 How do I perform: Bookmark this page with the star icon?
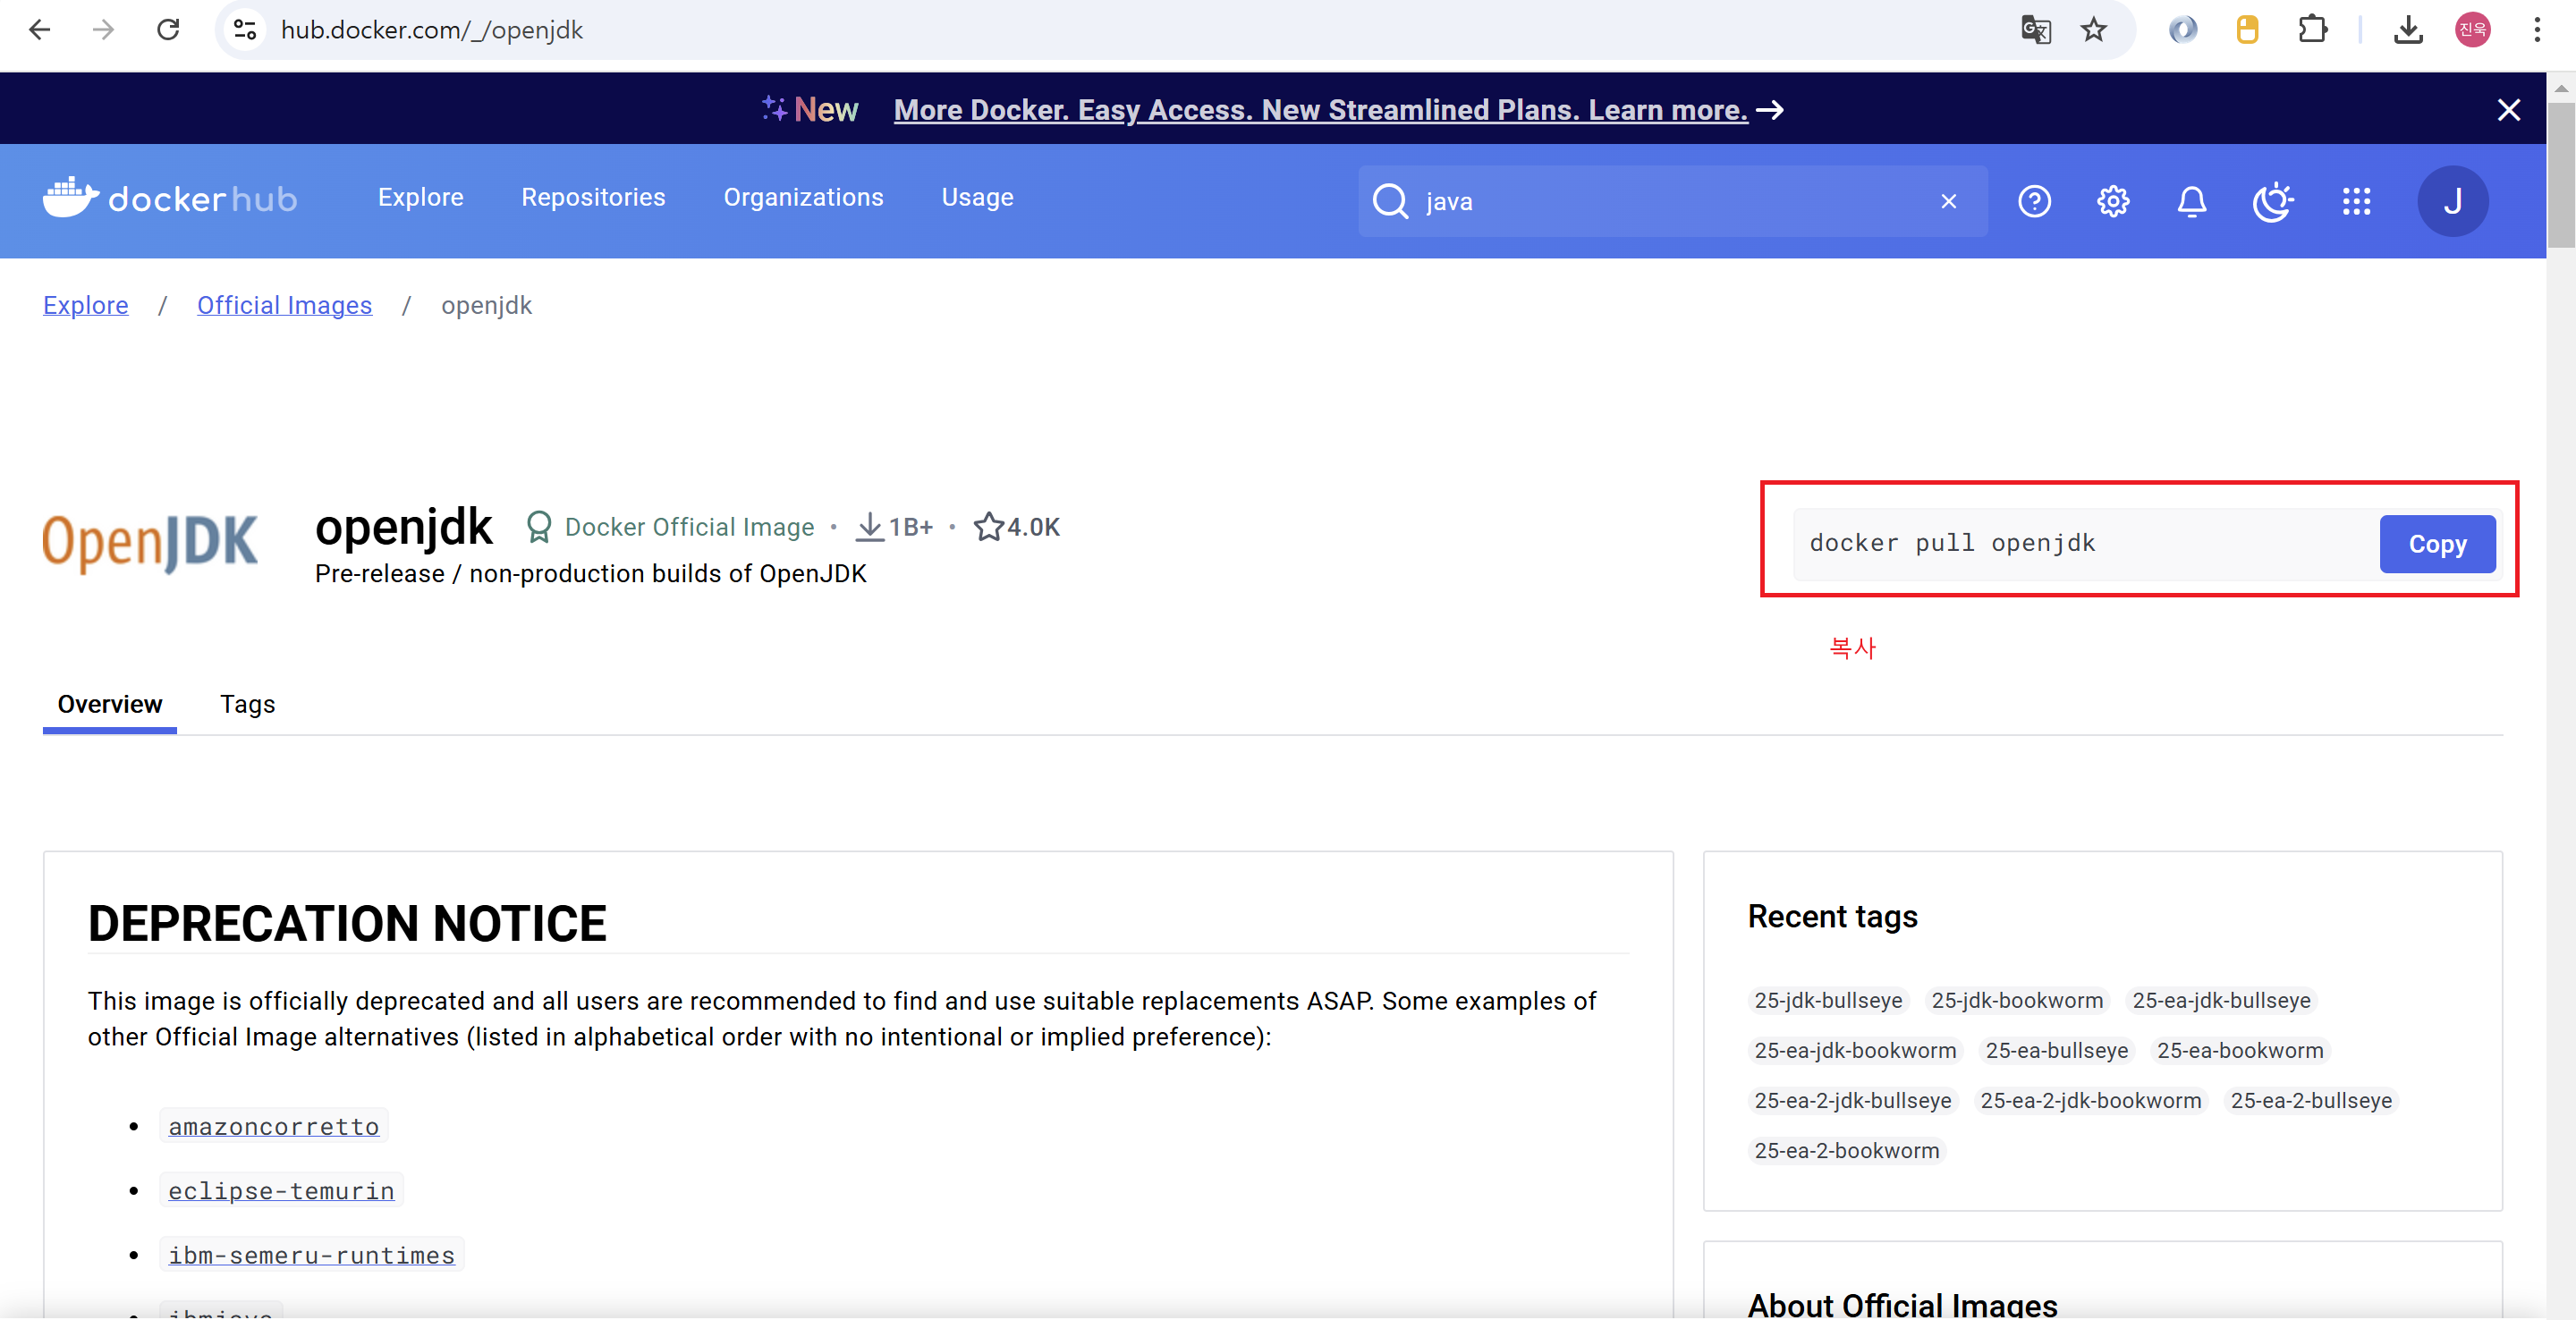[x=2093, y=30]
